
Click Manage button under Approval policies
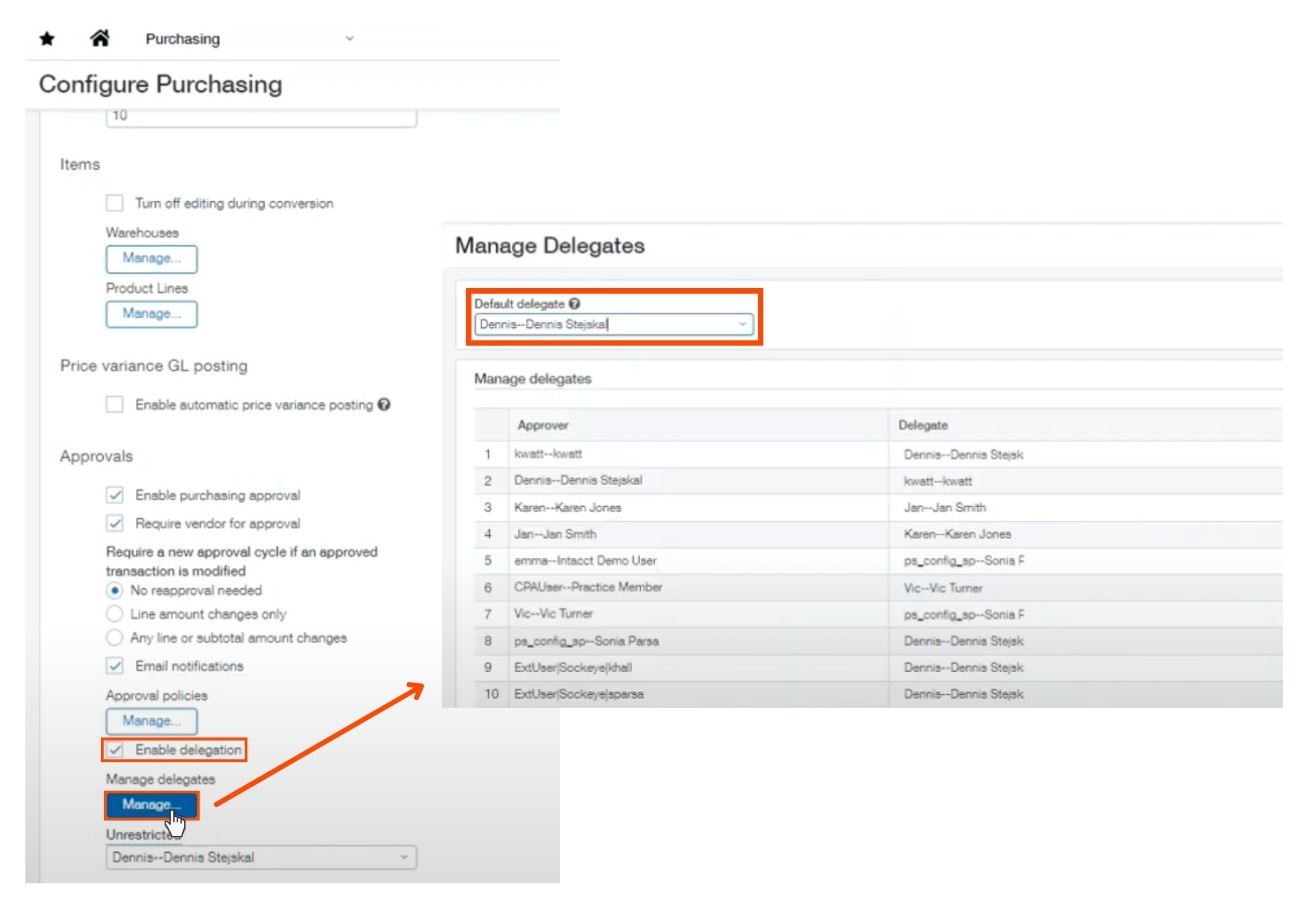[152, 721]
